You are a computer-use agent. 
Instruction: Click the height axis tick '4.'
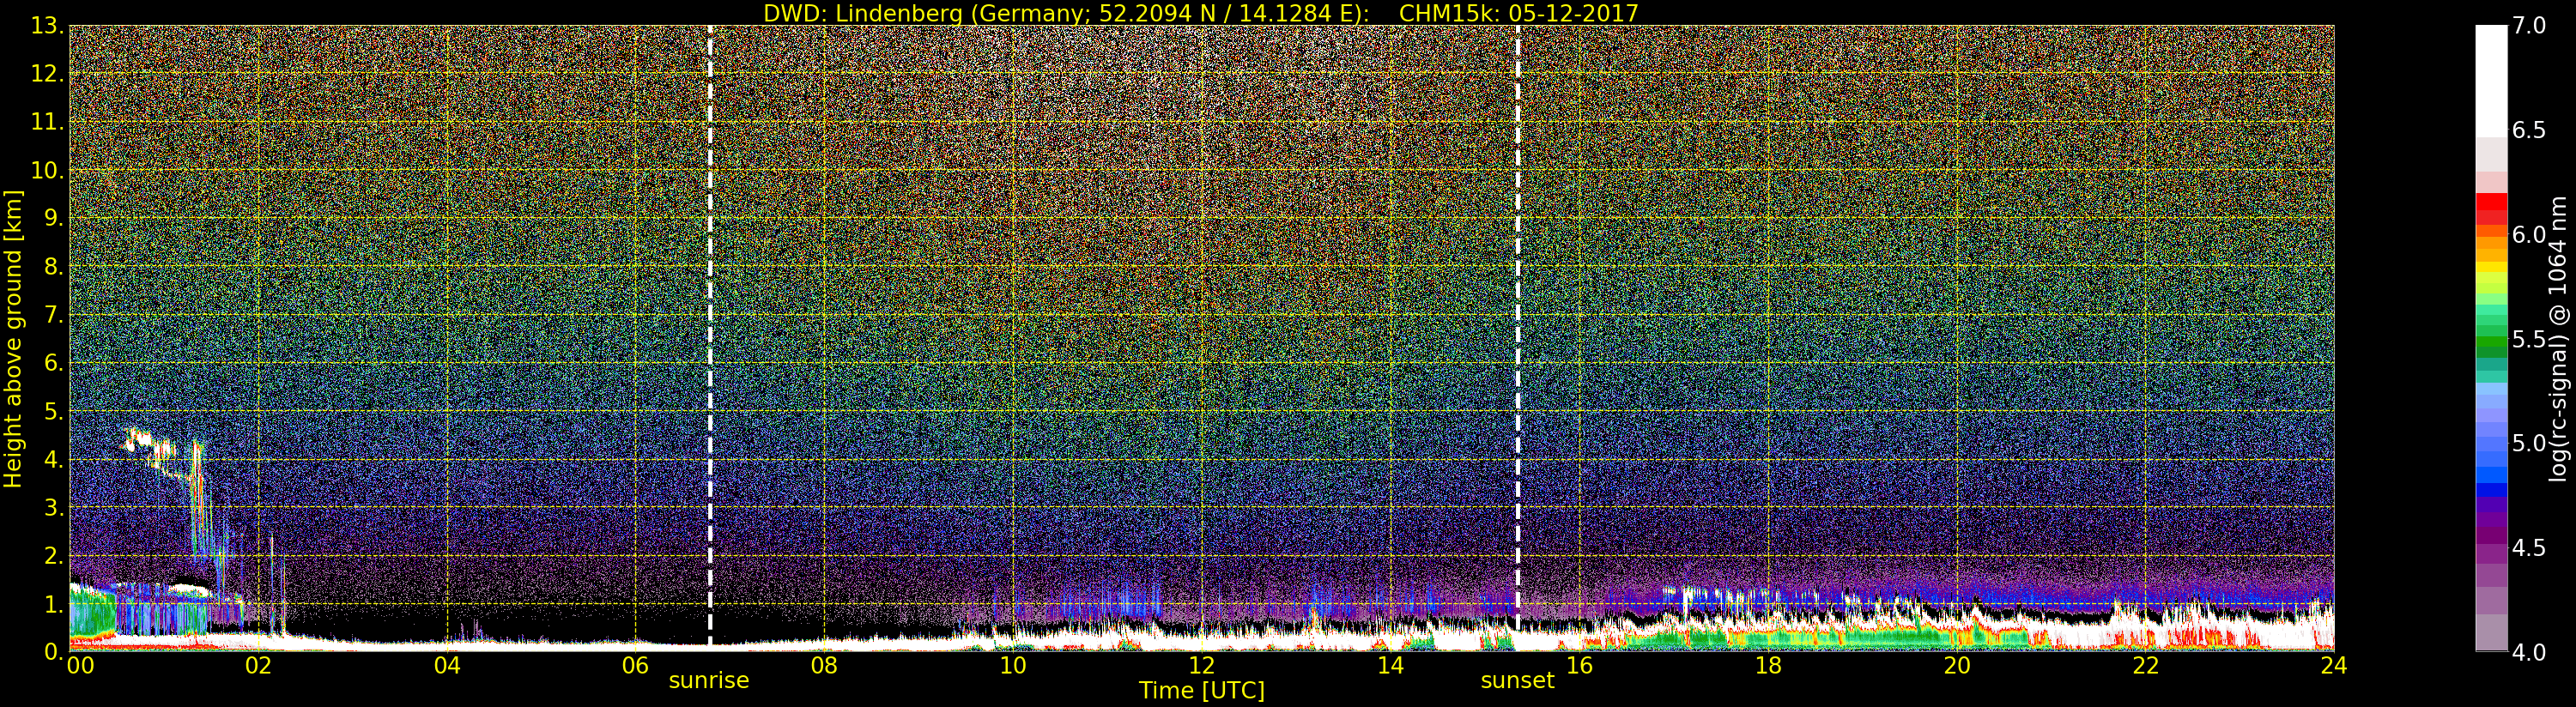coord(53,459)
